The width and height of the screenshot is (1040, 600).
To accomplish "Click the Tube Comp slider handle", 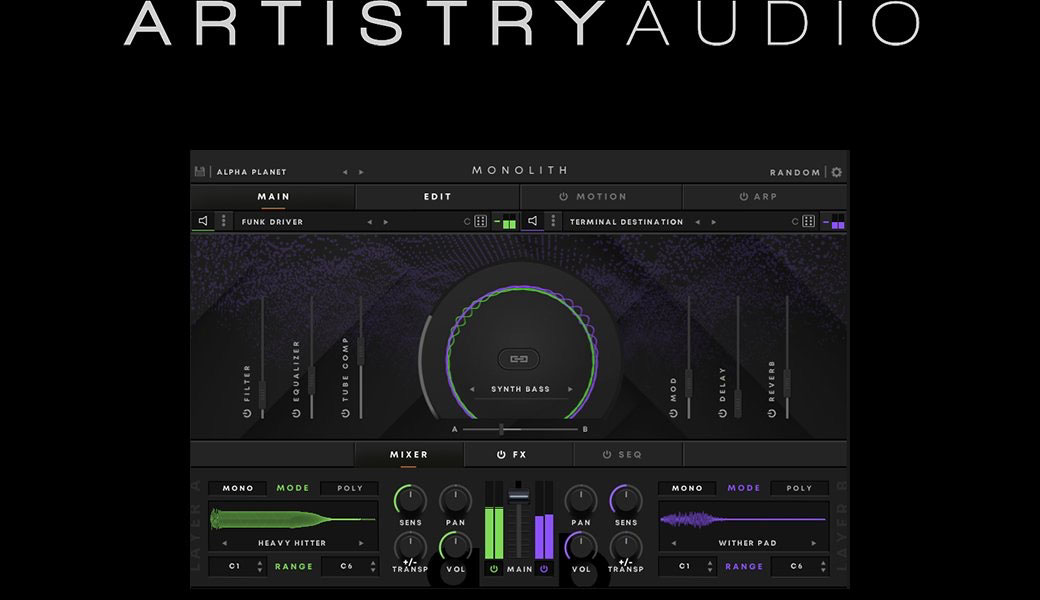I will click(x=361, y=351).
